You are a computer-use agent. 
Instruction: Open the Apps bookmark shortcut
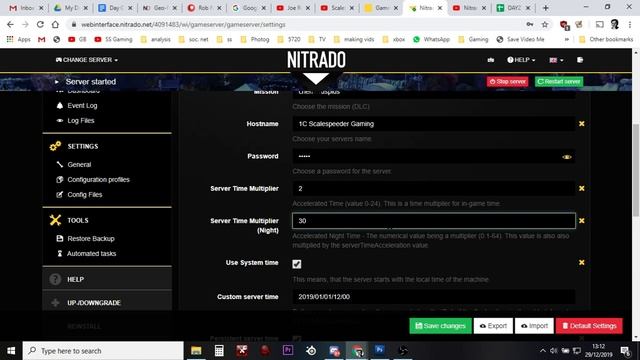coord(19,40)
